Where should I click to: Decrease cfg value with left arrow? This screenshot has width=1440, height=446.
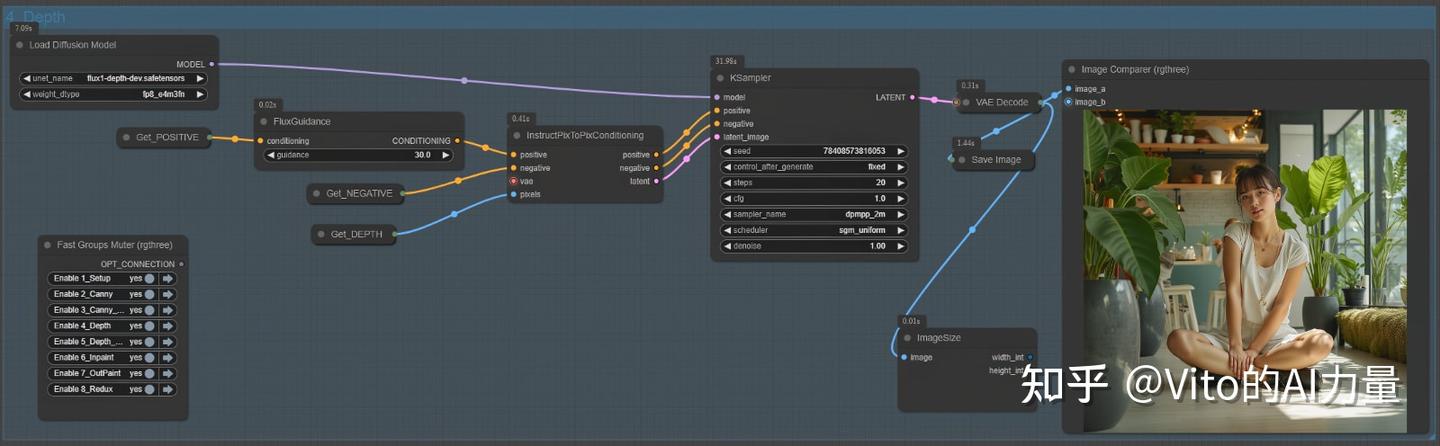(727, 199)
